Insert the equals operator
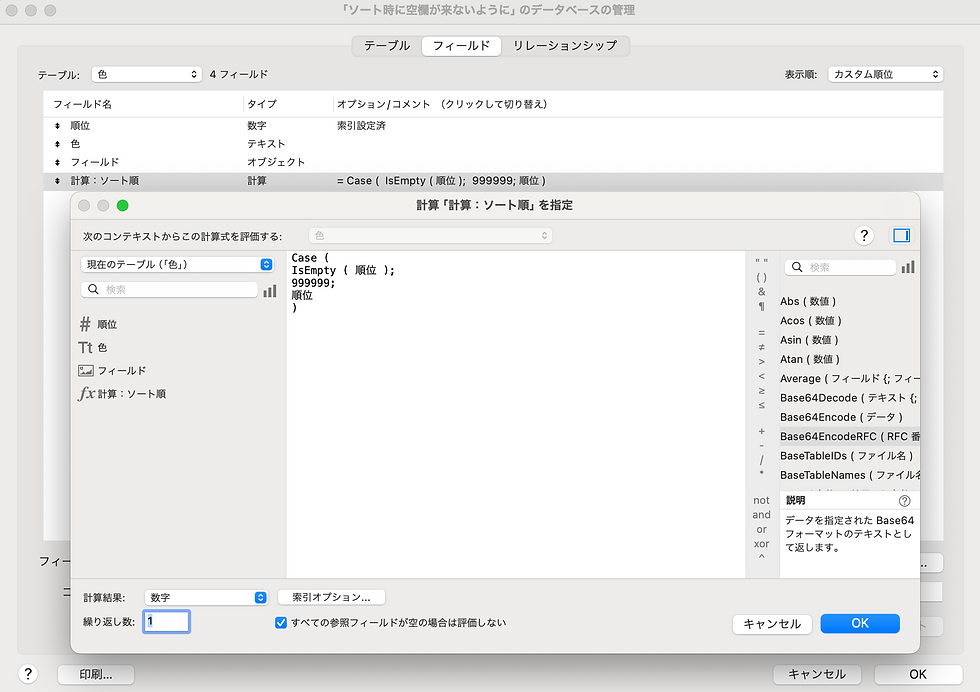The width and height of the screenshot is (980, 692). tap(761, 333)
